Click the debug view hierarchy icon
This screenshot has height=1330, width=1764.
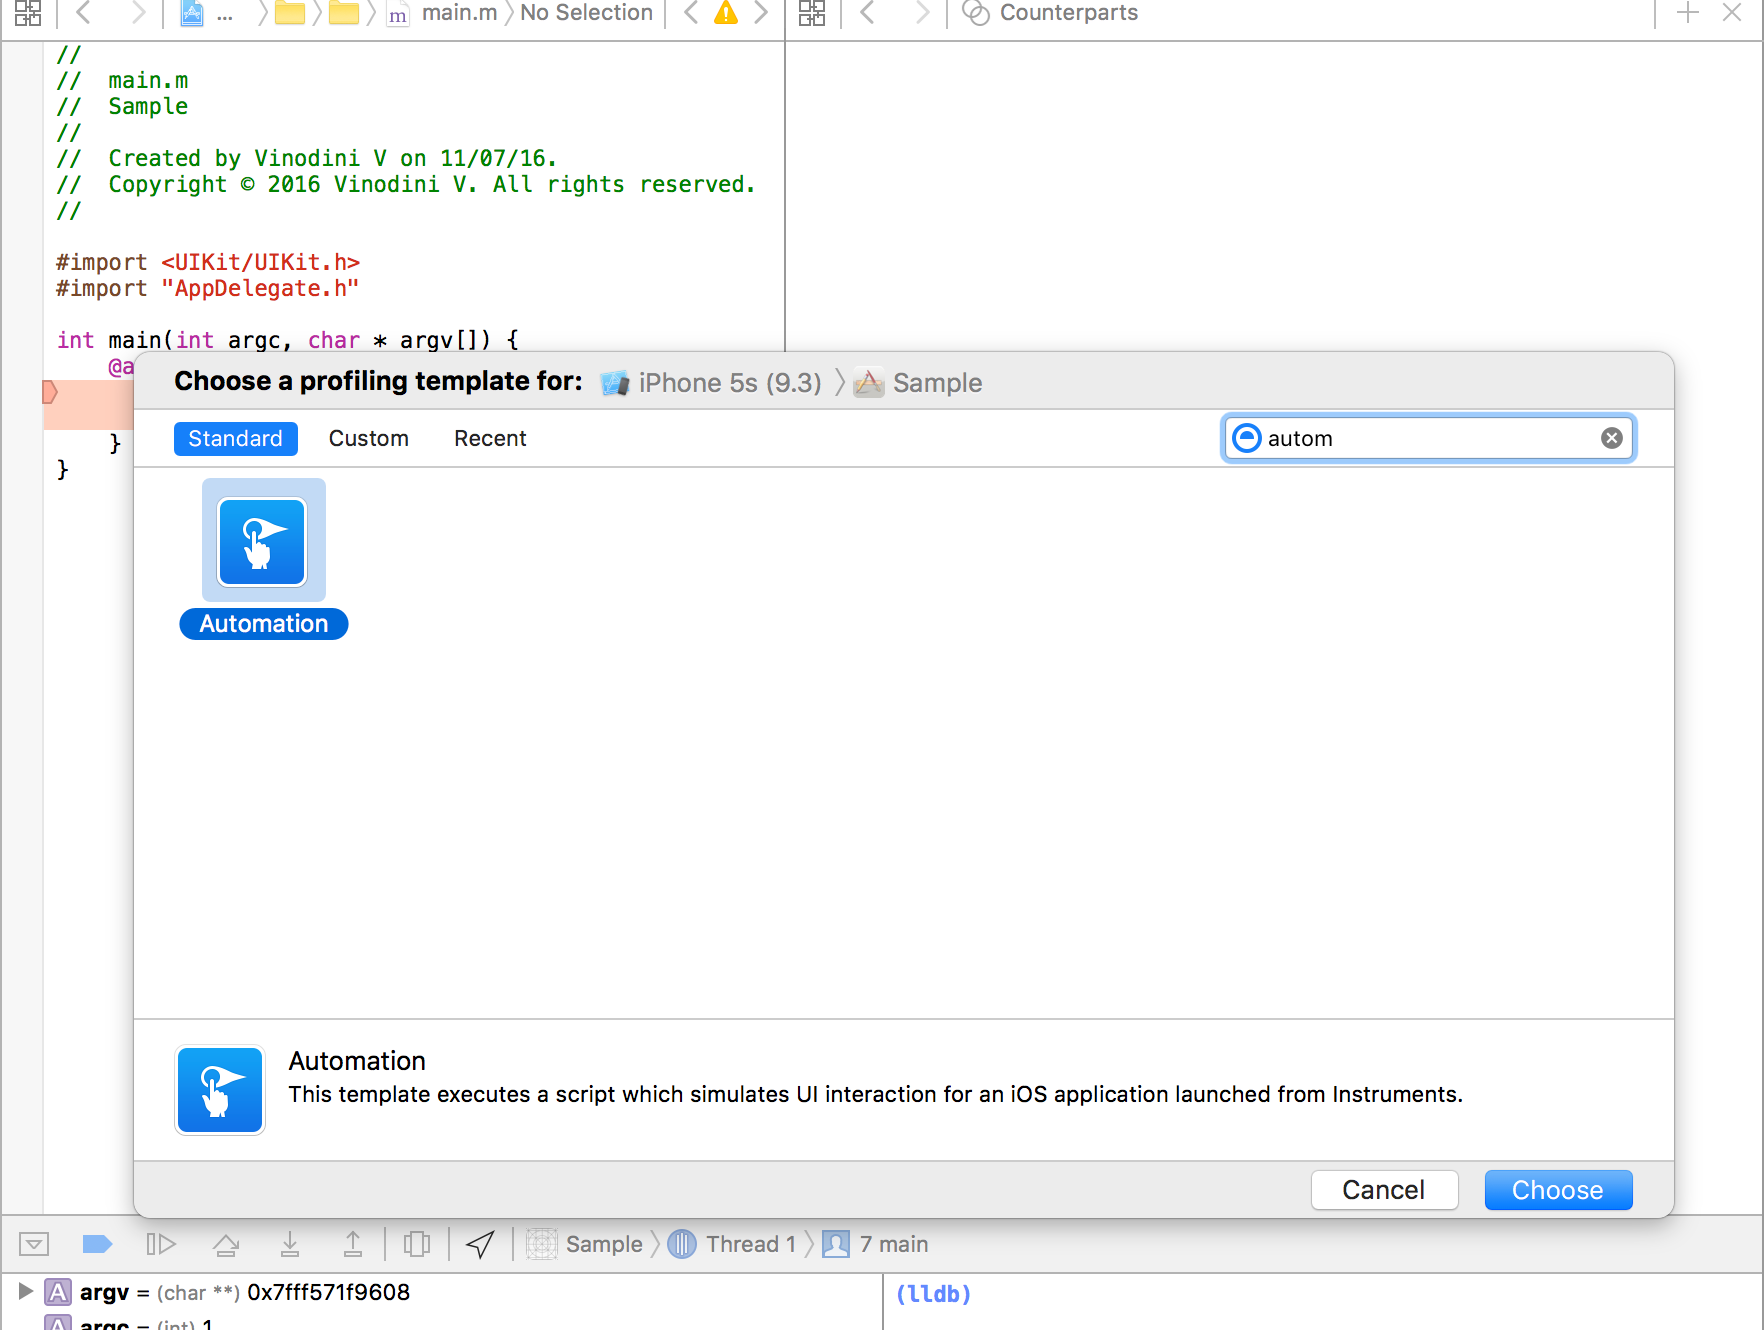[x=417, y=1244]
